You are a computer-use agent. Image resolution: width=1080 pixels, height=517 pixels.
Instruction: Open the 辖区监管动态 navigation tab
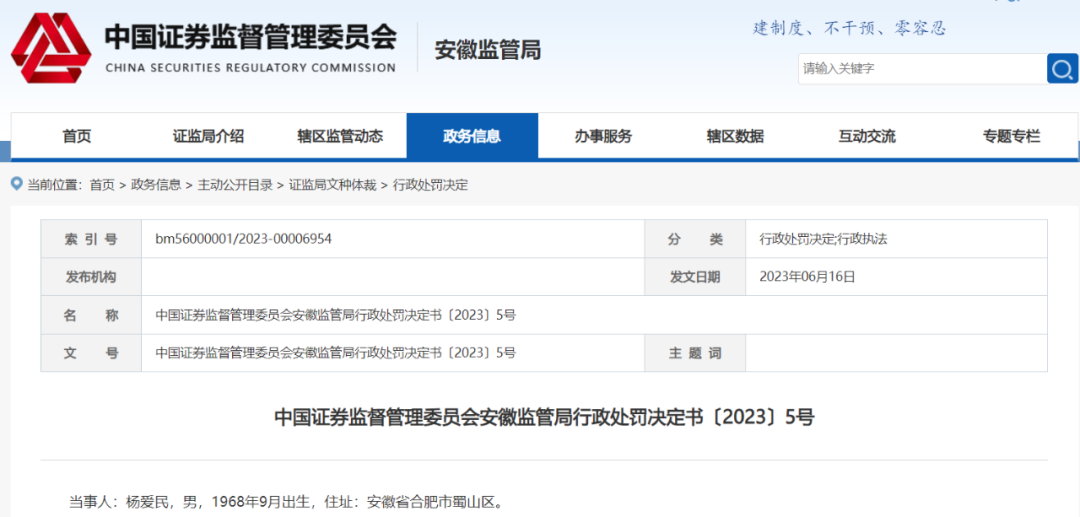[x=340, y=136]
